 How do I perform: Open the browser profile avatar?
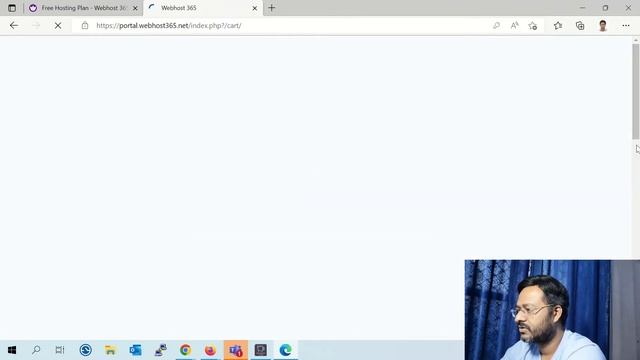coord(602,26)
